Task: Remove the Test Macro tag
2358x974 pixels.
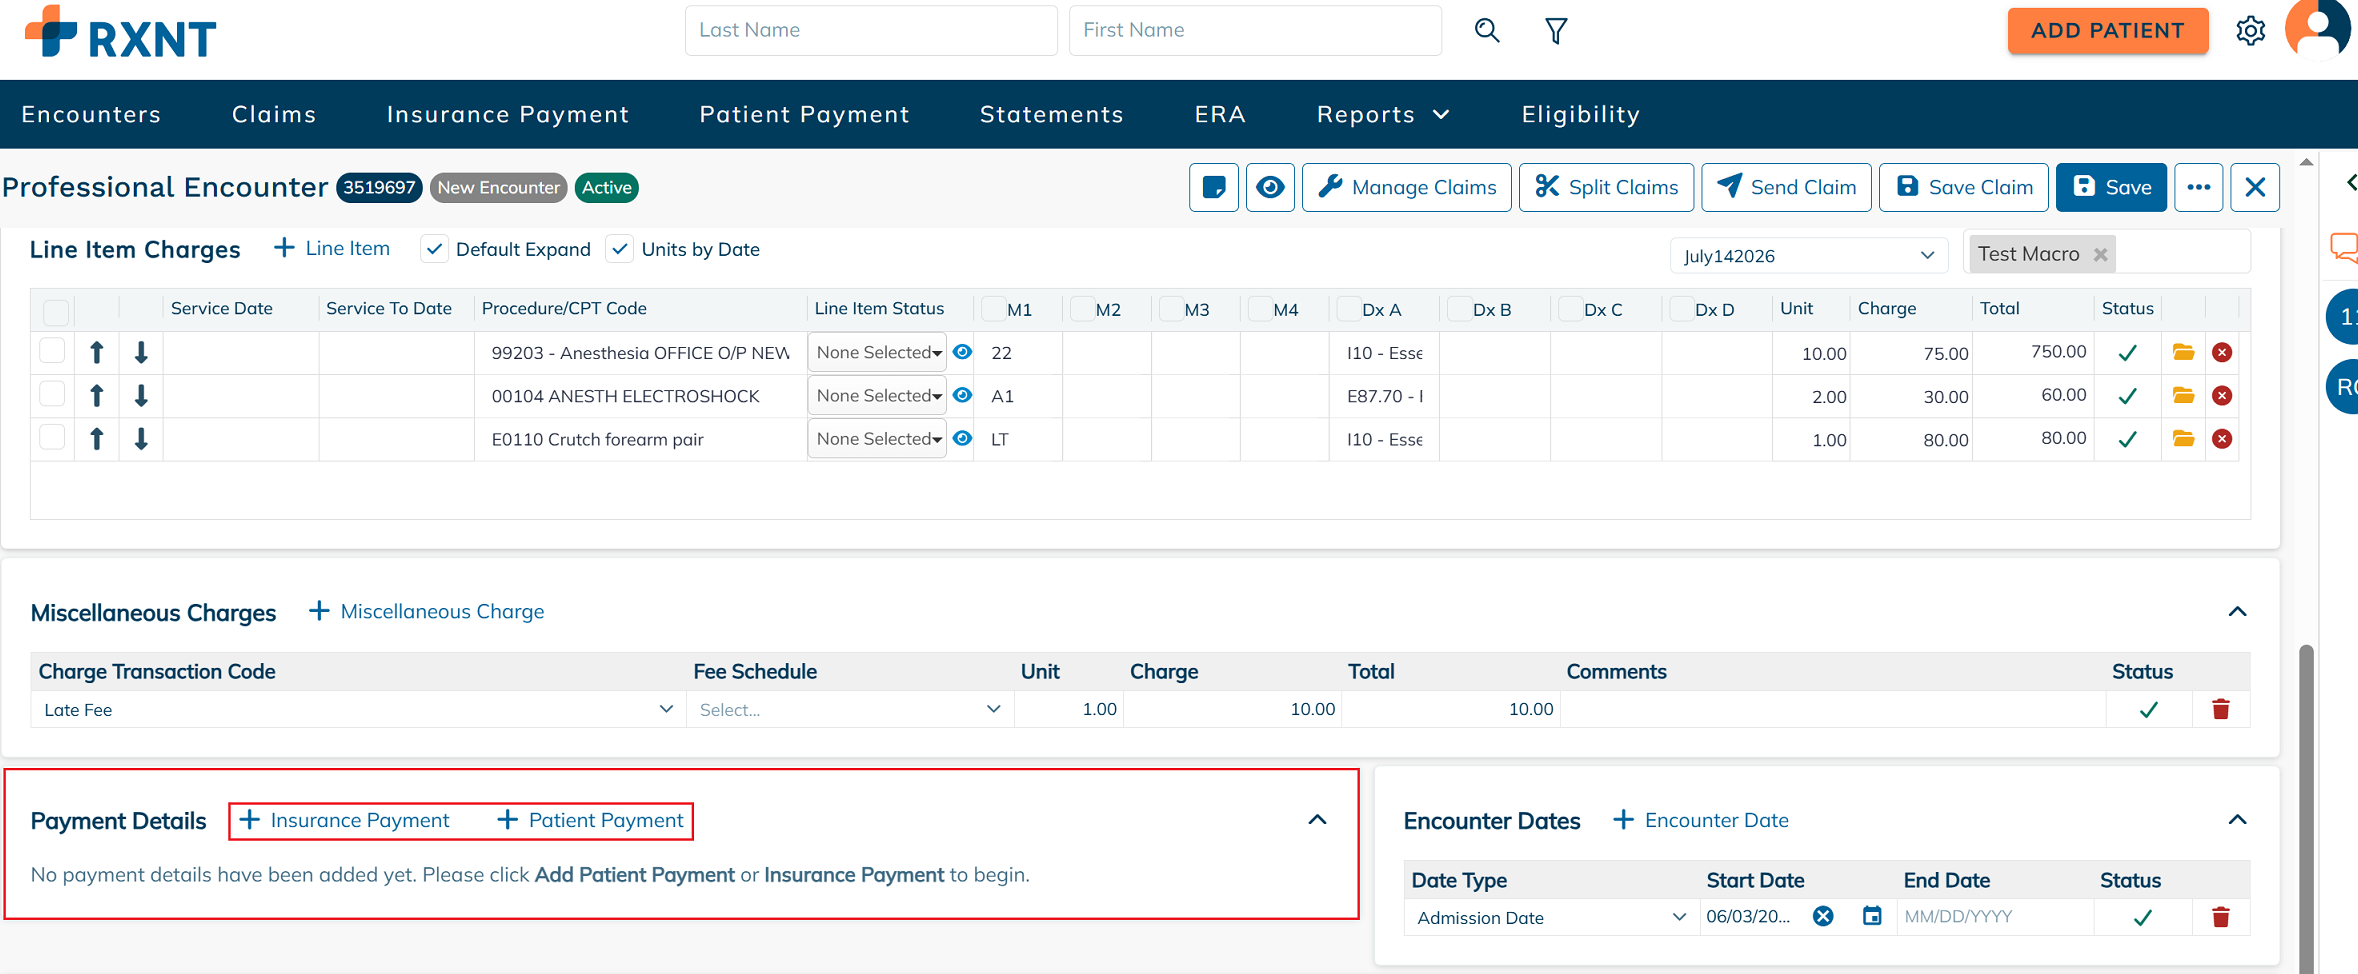Action: 2101,254
